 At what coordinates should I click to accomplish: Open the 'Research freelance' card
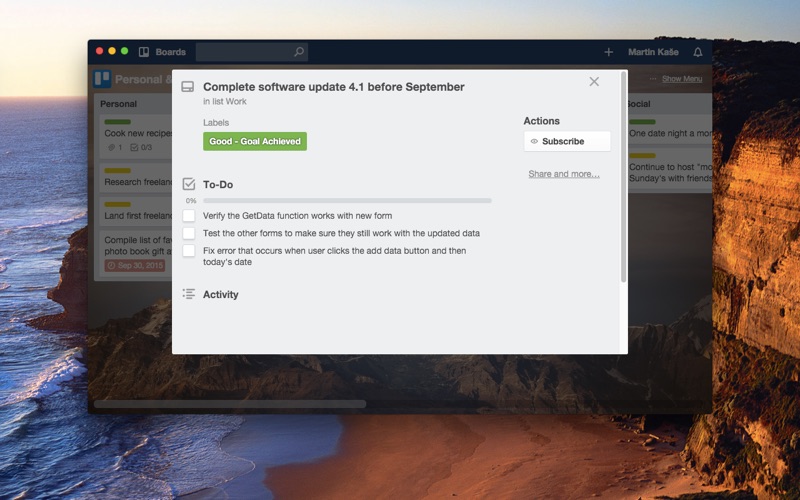pyautogui.click(x=136, y=177)
